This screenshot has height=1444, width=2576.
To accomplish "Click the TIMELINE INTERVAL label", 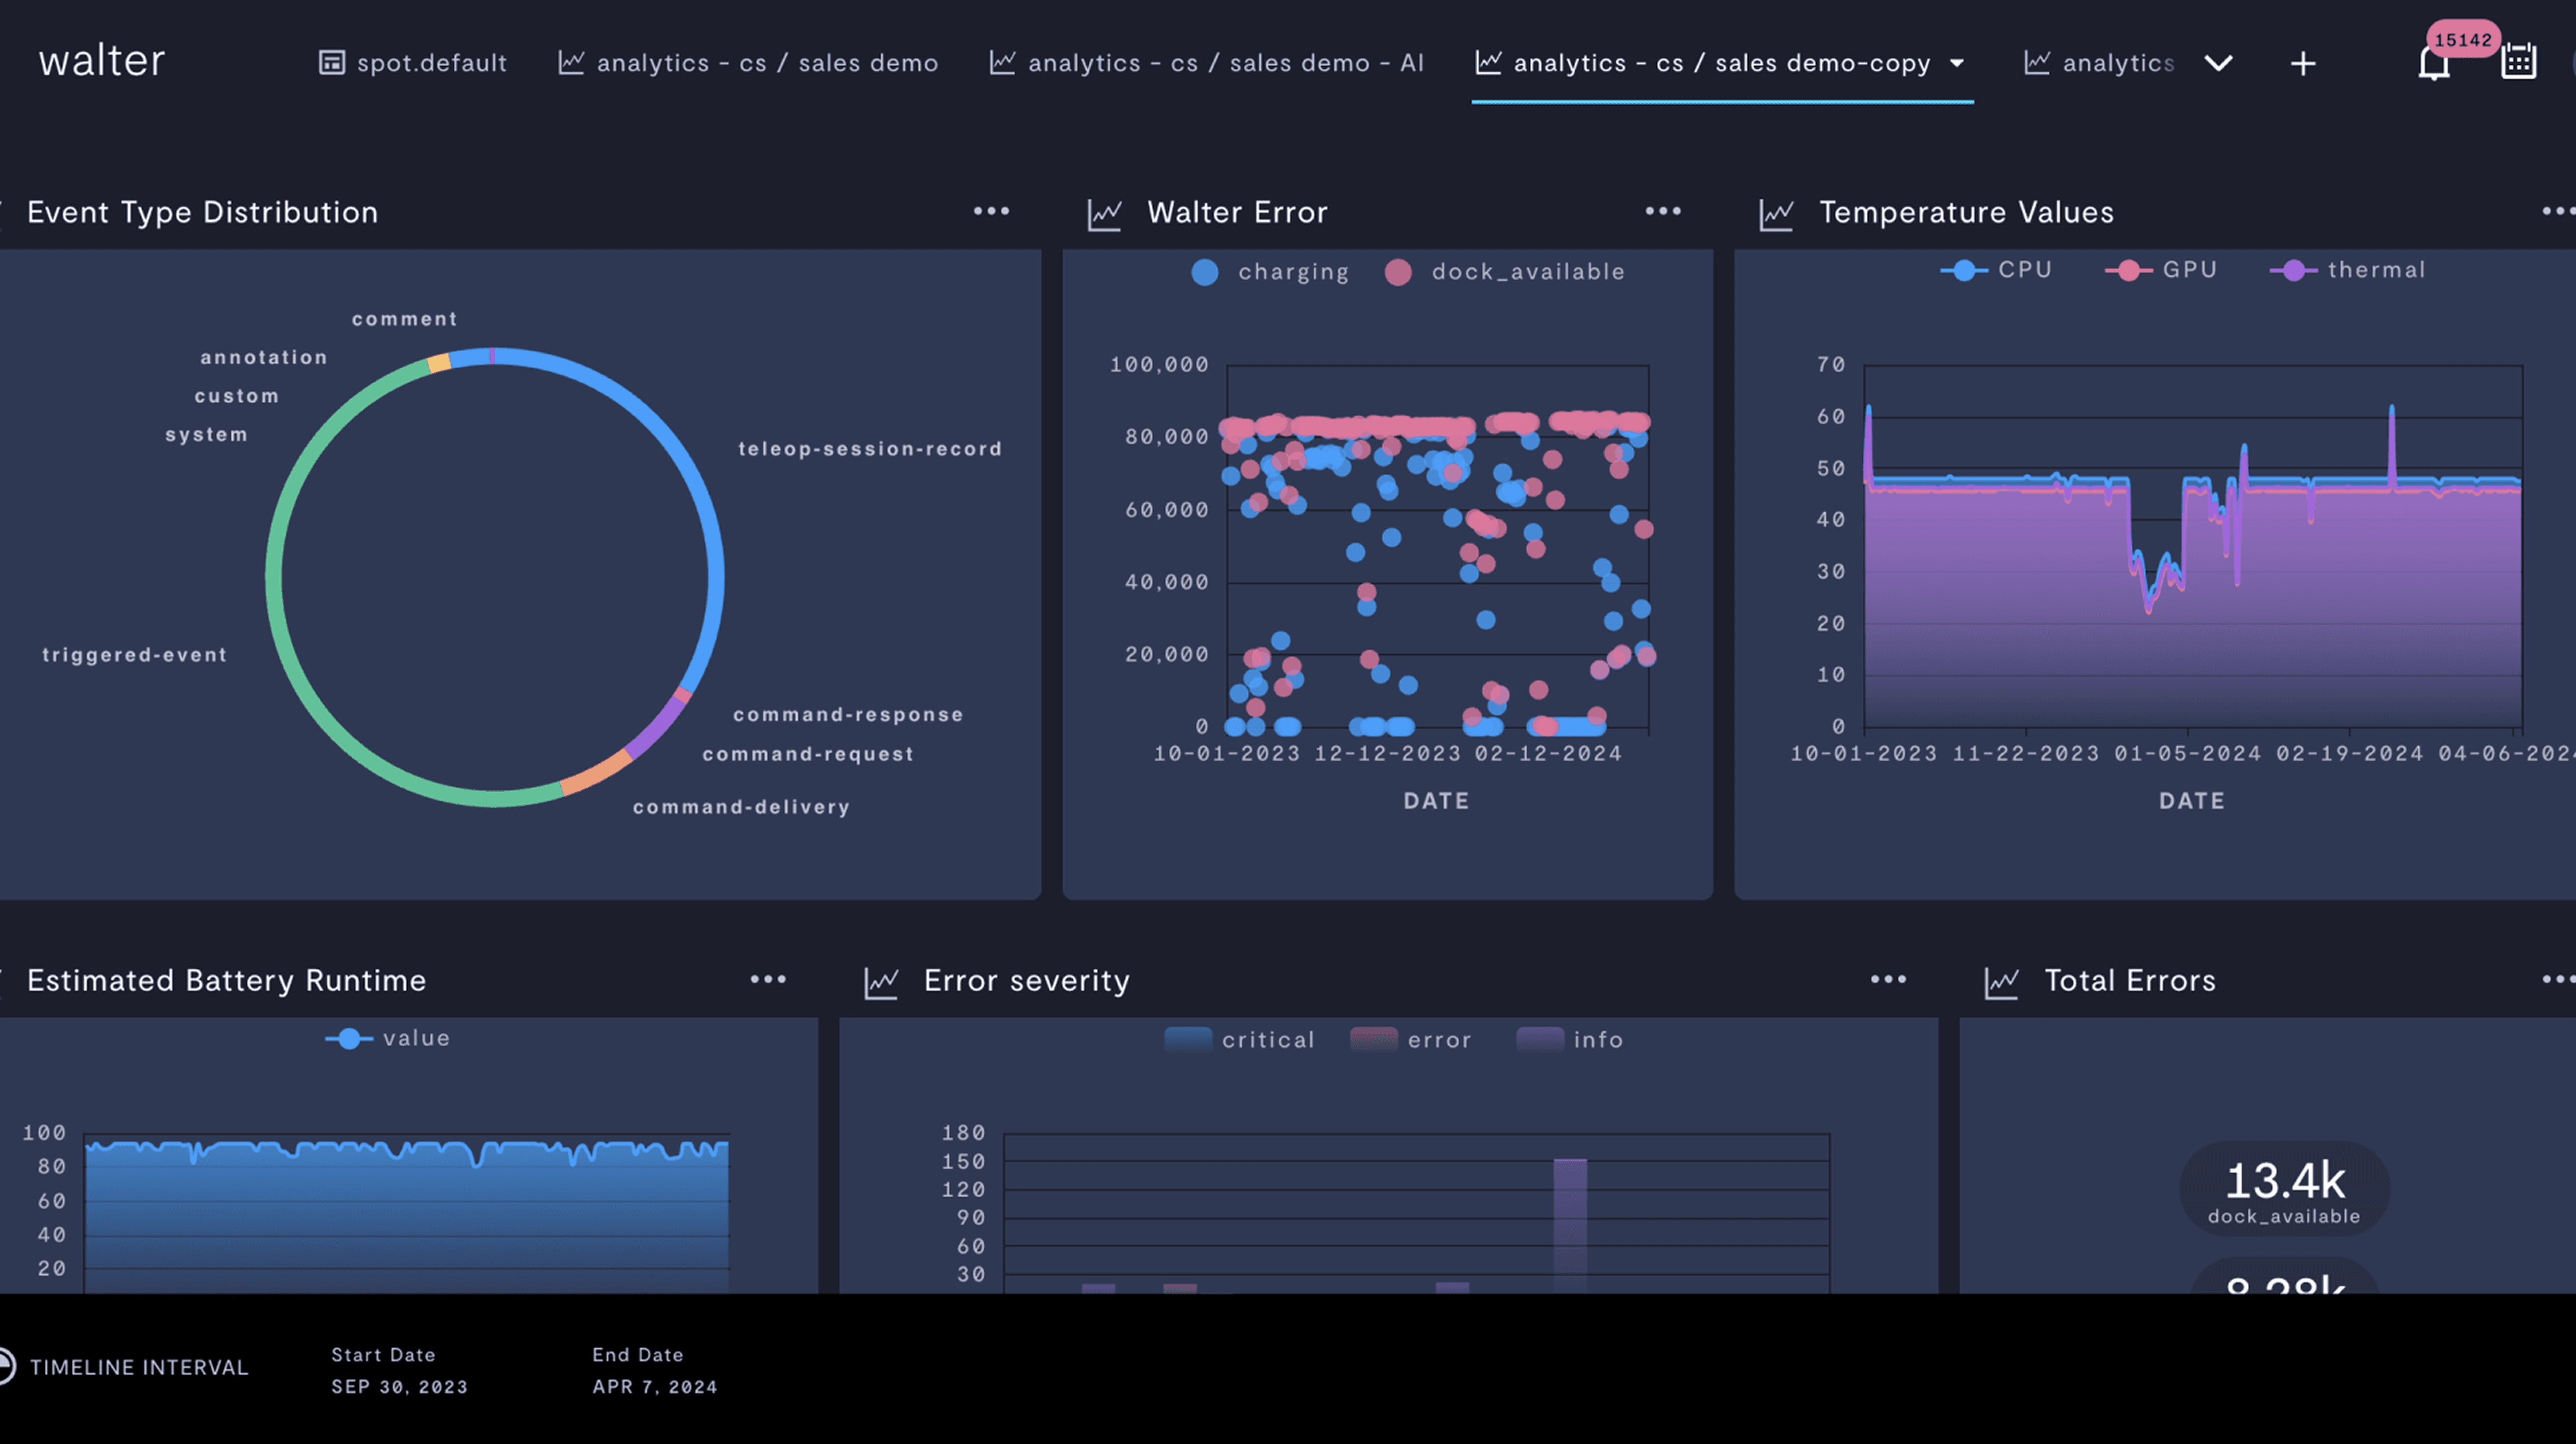I will pyautogui.click(x=139, y=1368).
